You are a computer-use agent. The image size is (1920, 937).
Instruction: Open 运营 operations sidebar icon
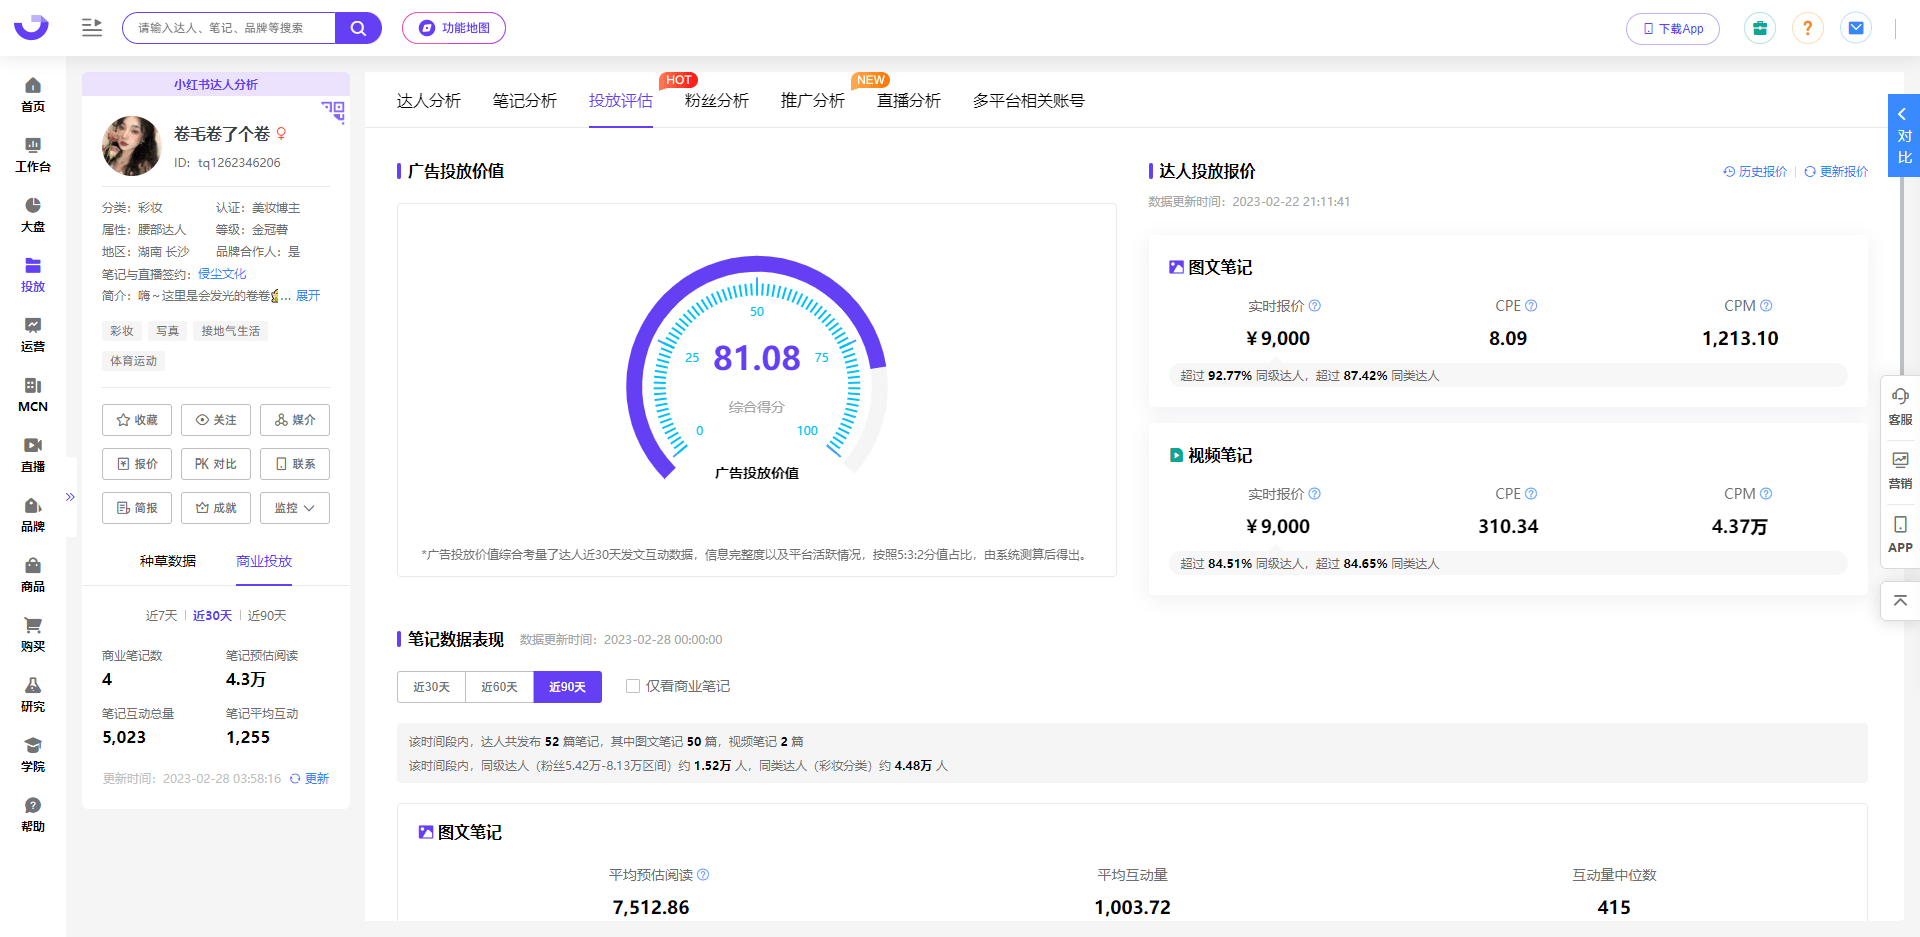pos(33,335)
